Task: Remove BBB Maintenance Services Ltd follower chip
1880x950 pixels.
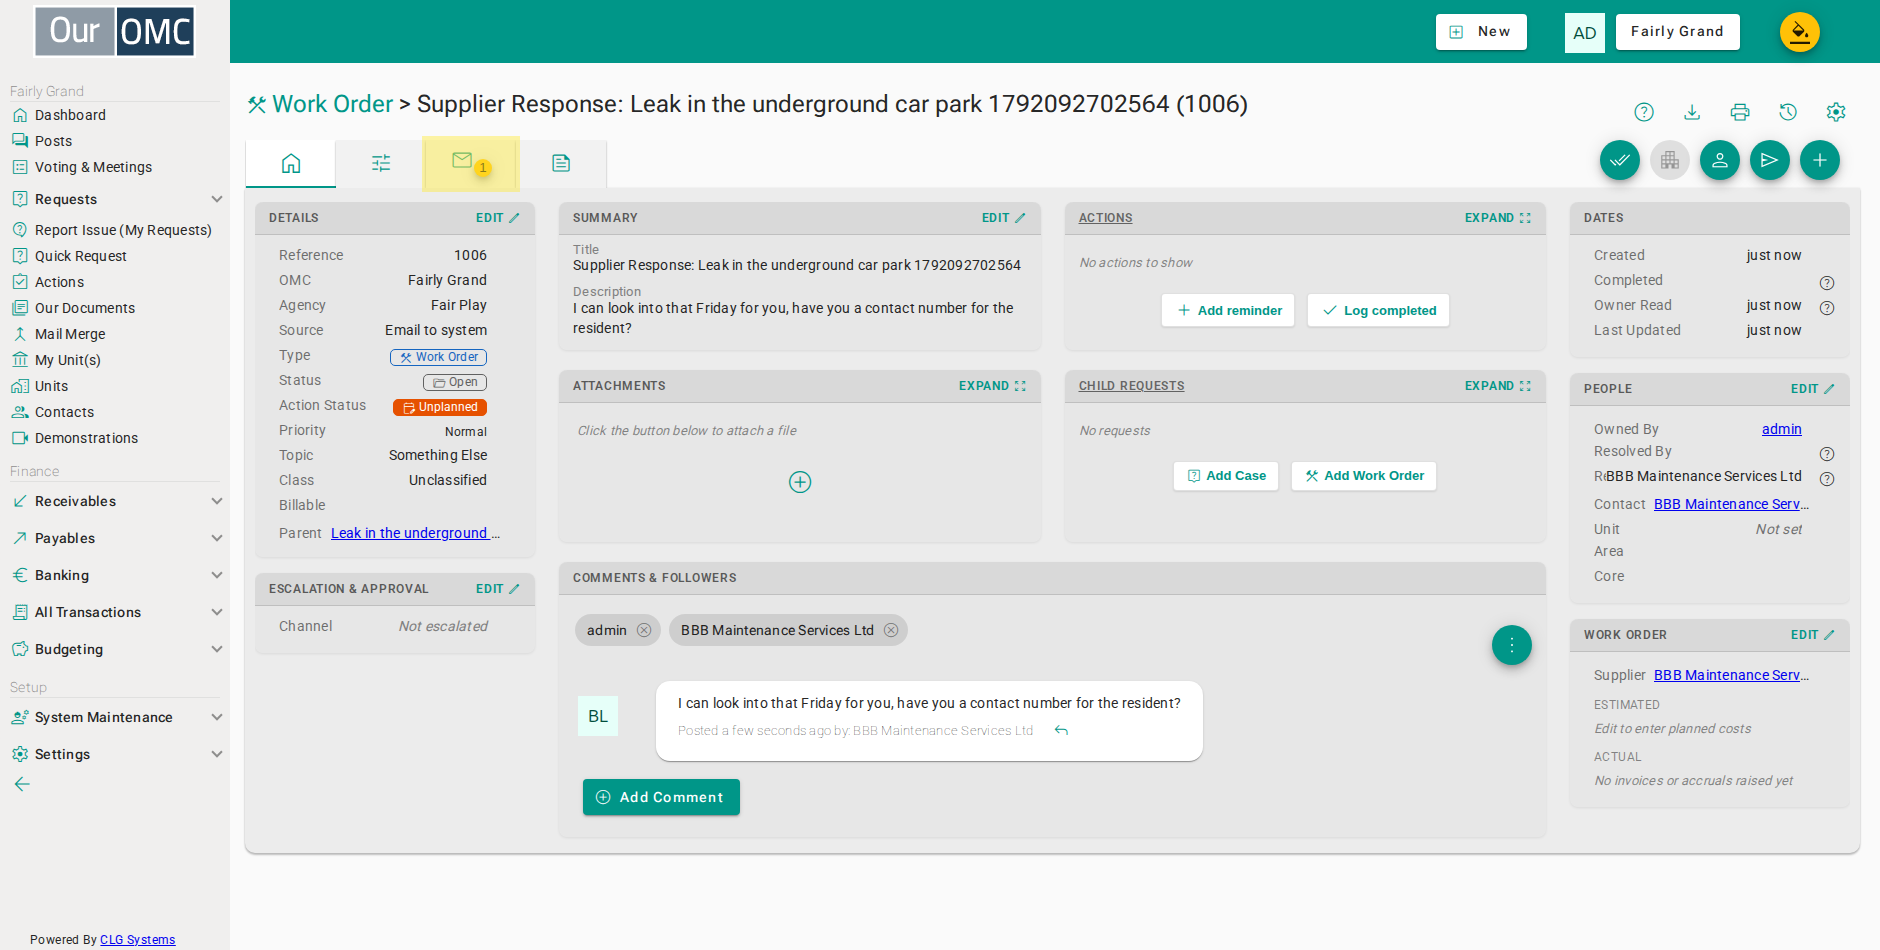Action: 891,630
